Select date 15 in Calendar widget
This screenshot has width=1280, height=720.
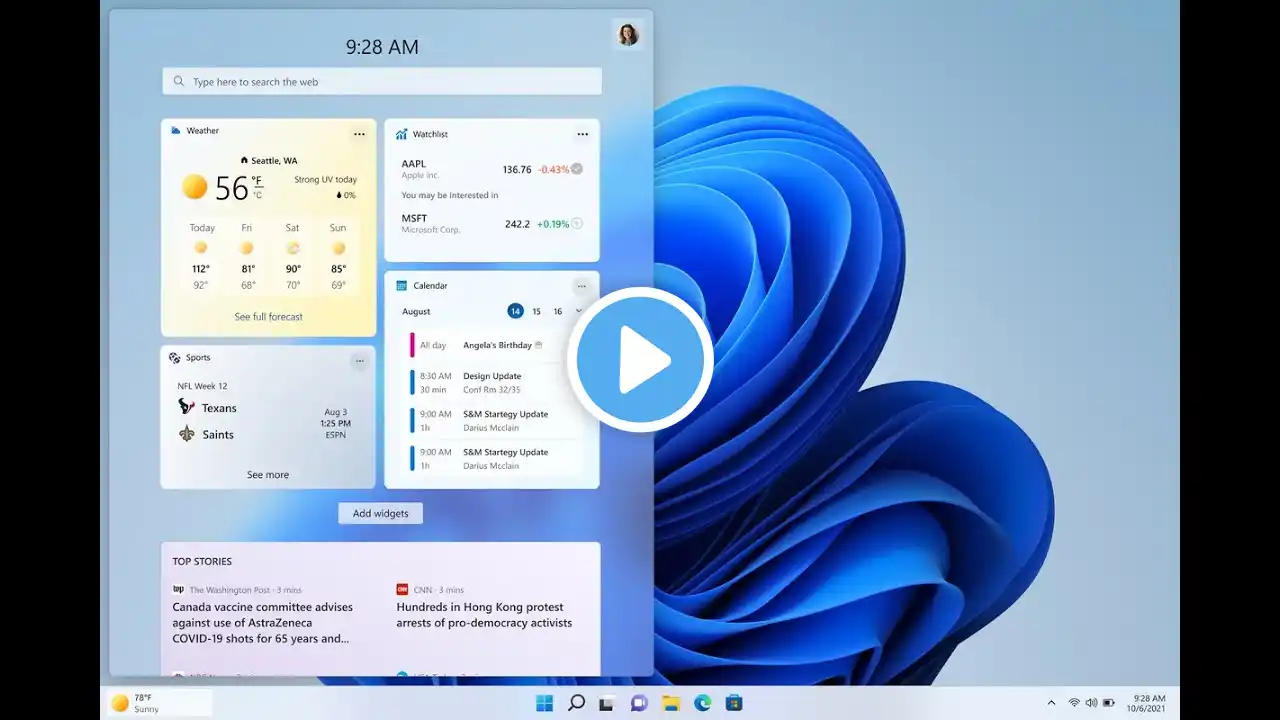pyautogui.click(x=536, y=311)
